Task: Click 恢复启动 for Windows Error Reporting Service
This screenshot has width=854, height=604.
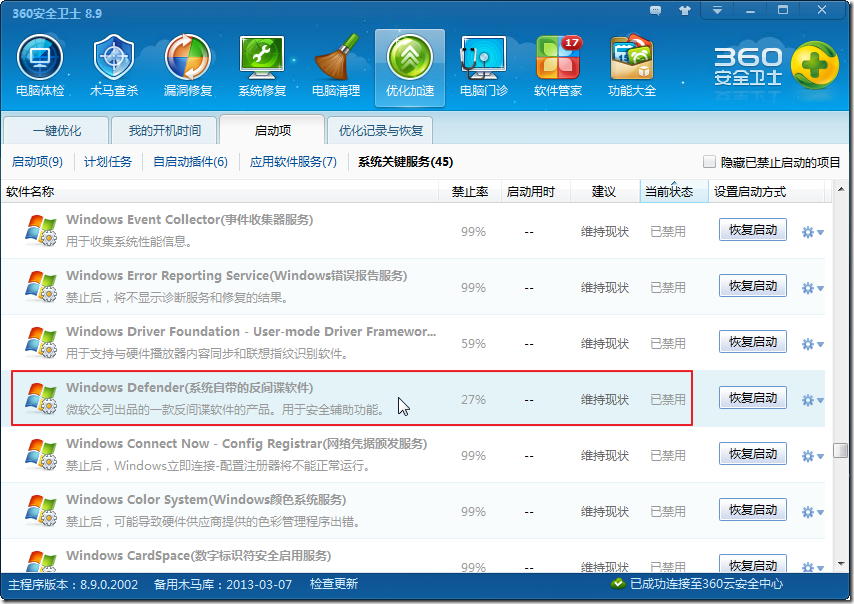Action: click(x=753, y=286)
